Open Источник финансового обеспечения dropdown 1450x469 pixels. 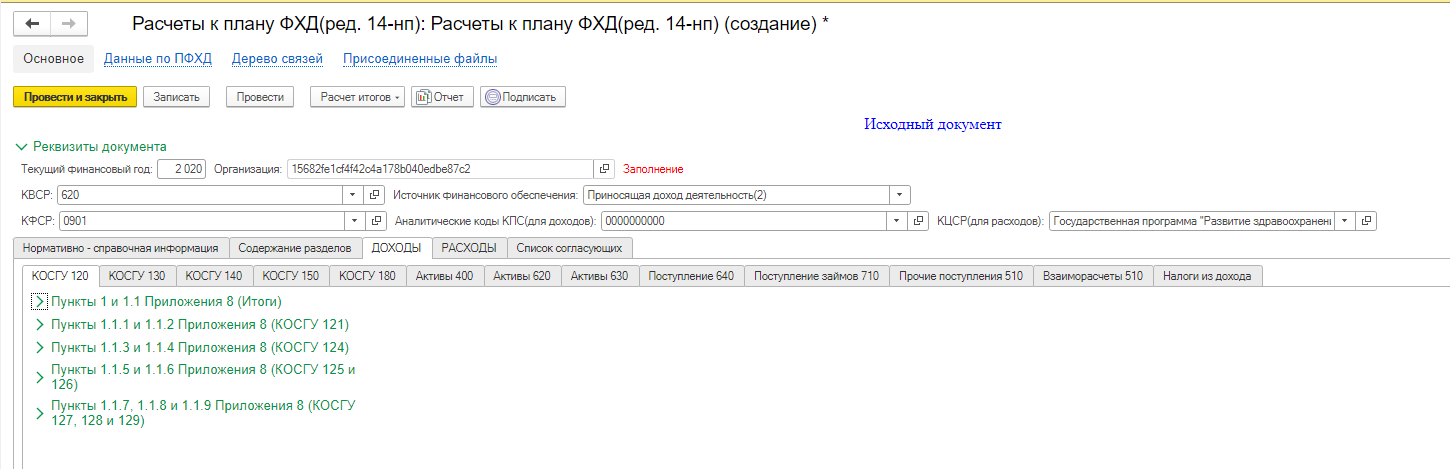[x=900, y=195]
